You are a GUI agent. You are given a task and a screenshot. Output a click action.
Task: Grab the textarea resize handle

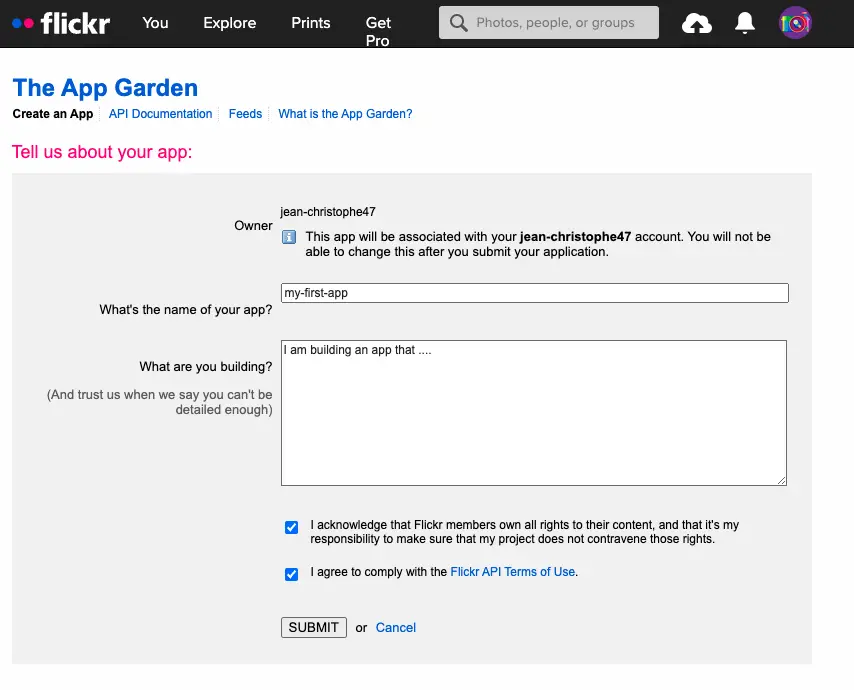pyautogui.click(x=782, y=480)
